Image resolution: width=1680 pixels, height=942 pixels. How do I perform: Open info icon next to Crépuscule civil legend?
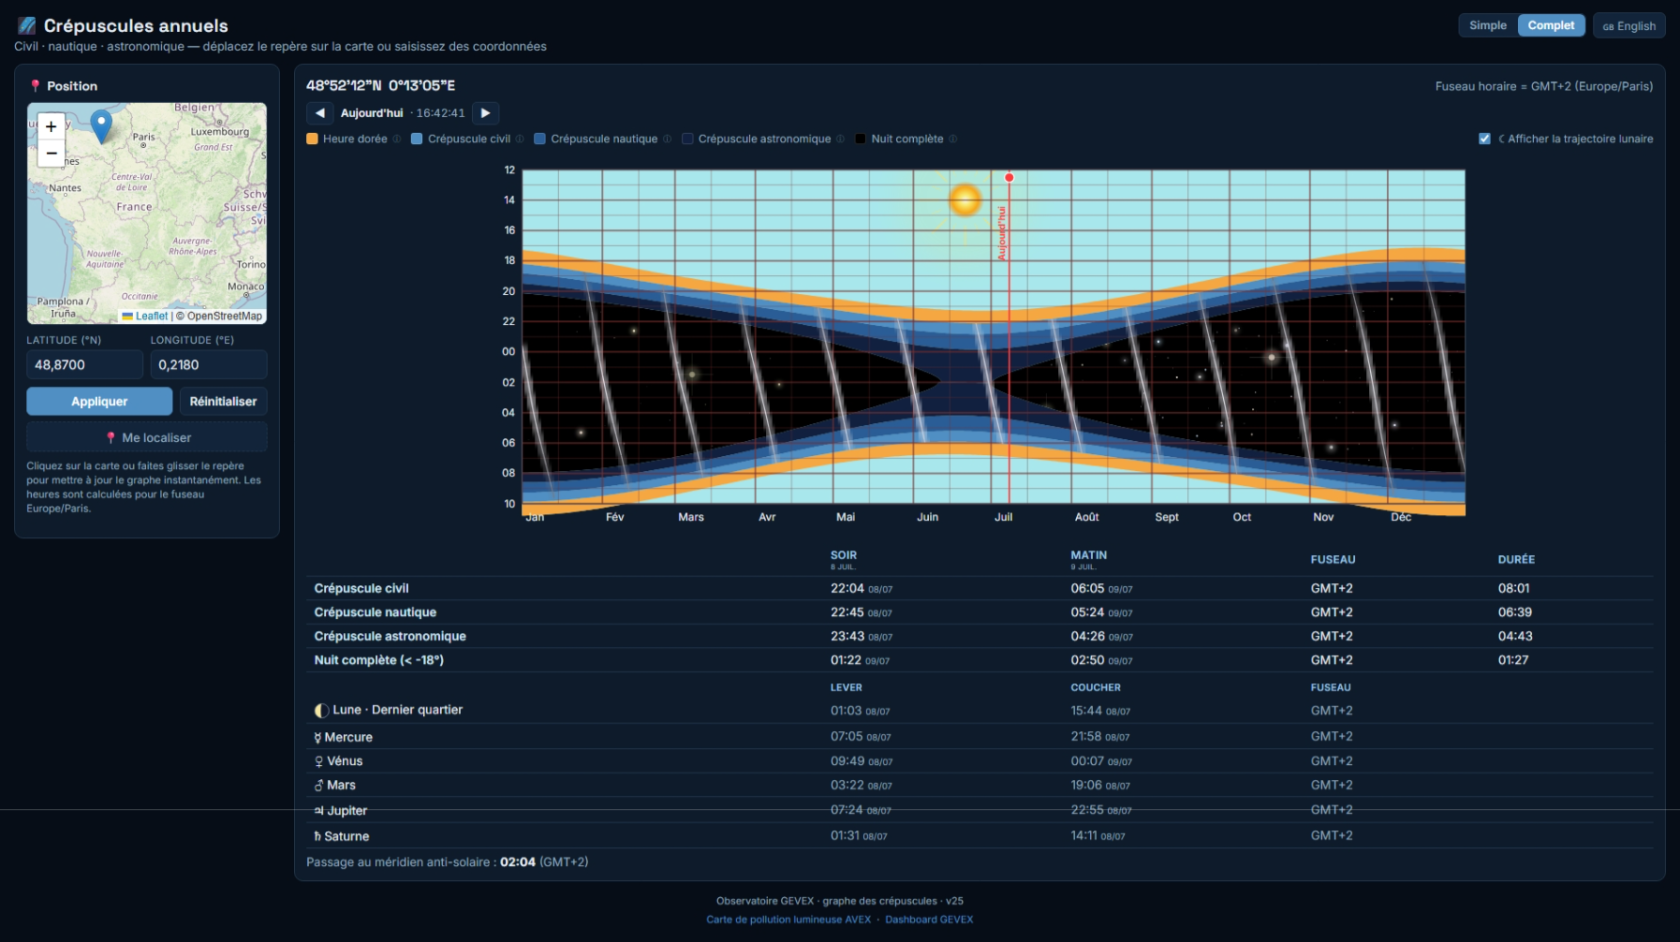(x=520, y=139)
